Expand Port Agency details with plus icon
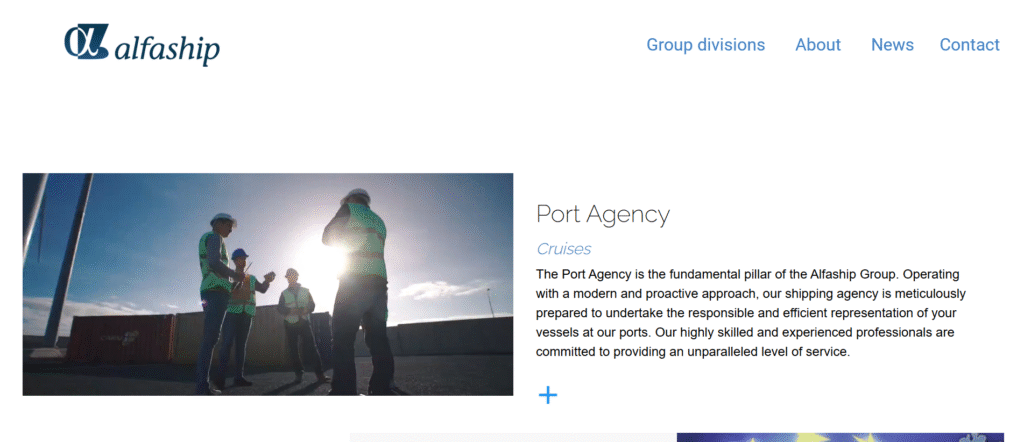 point(548,395)
